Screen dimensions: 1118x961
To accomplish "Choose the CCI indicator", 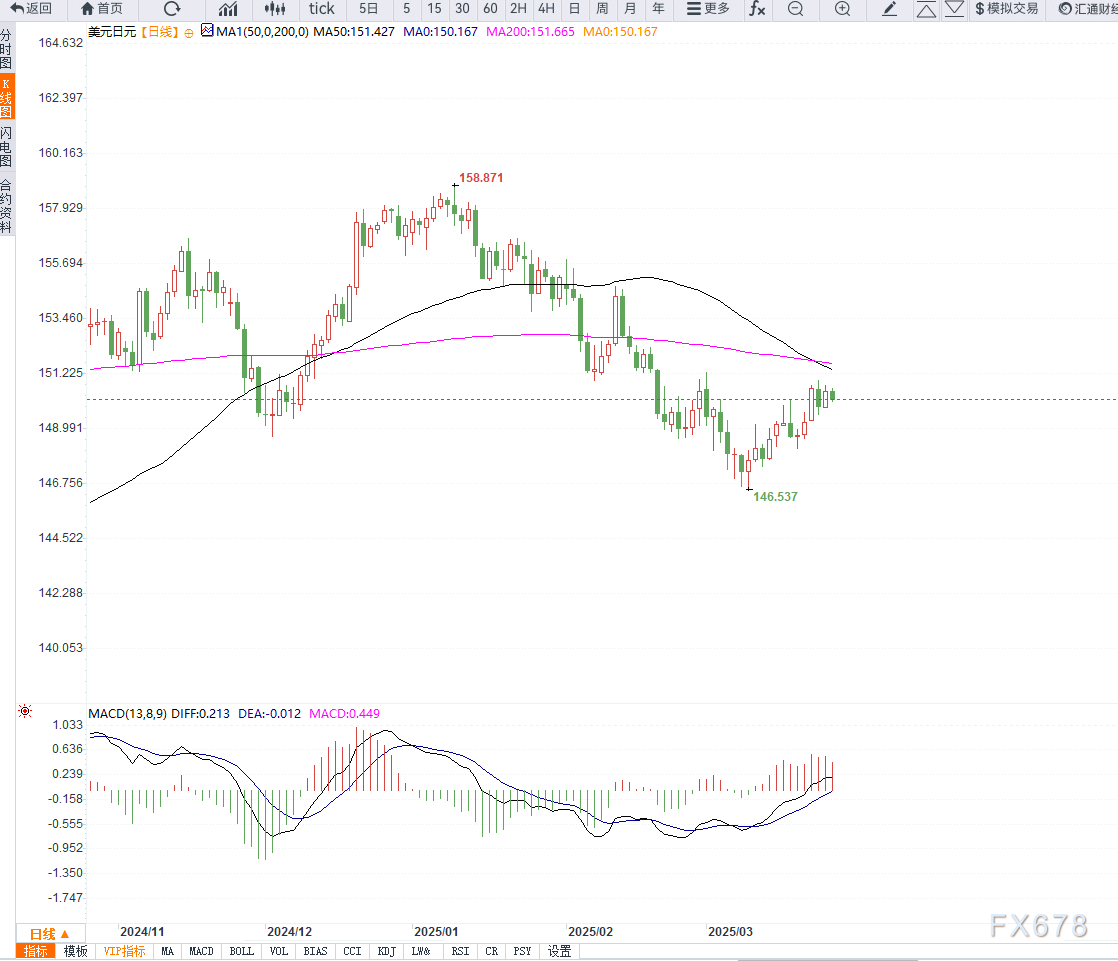I will tap(352, 951).
